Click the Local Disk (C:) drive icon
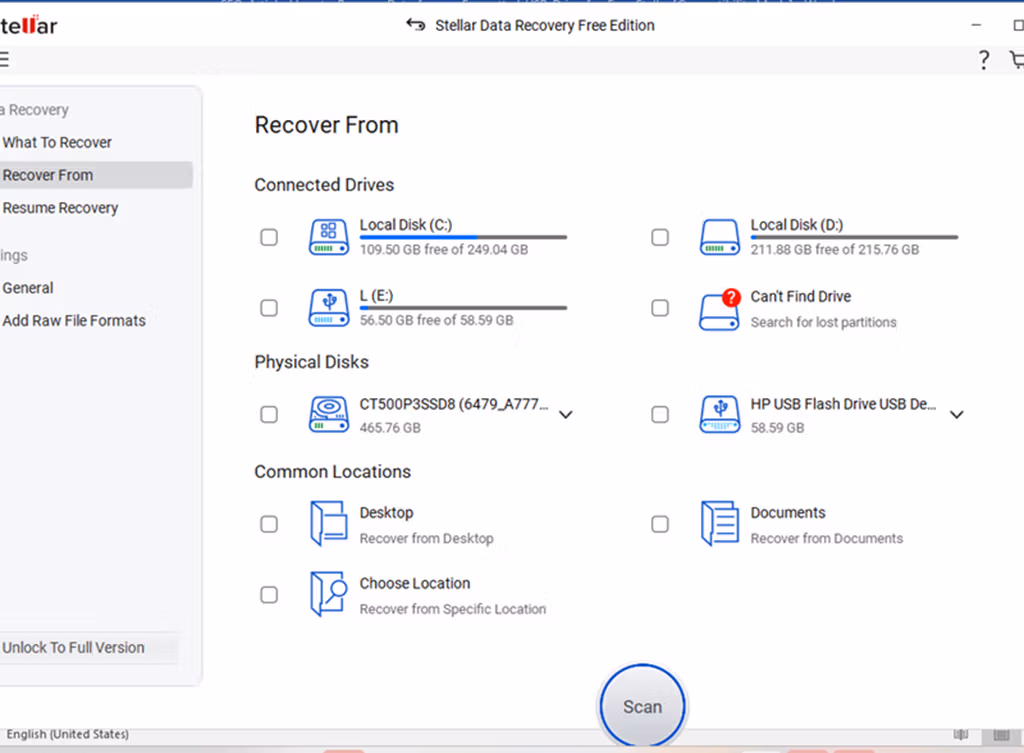 tap(328, 237)
